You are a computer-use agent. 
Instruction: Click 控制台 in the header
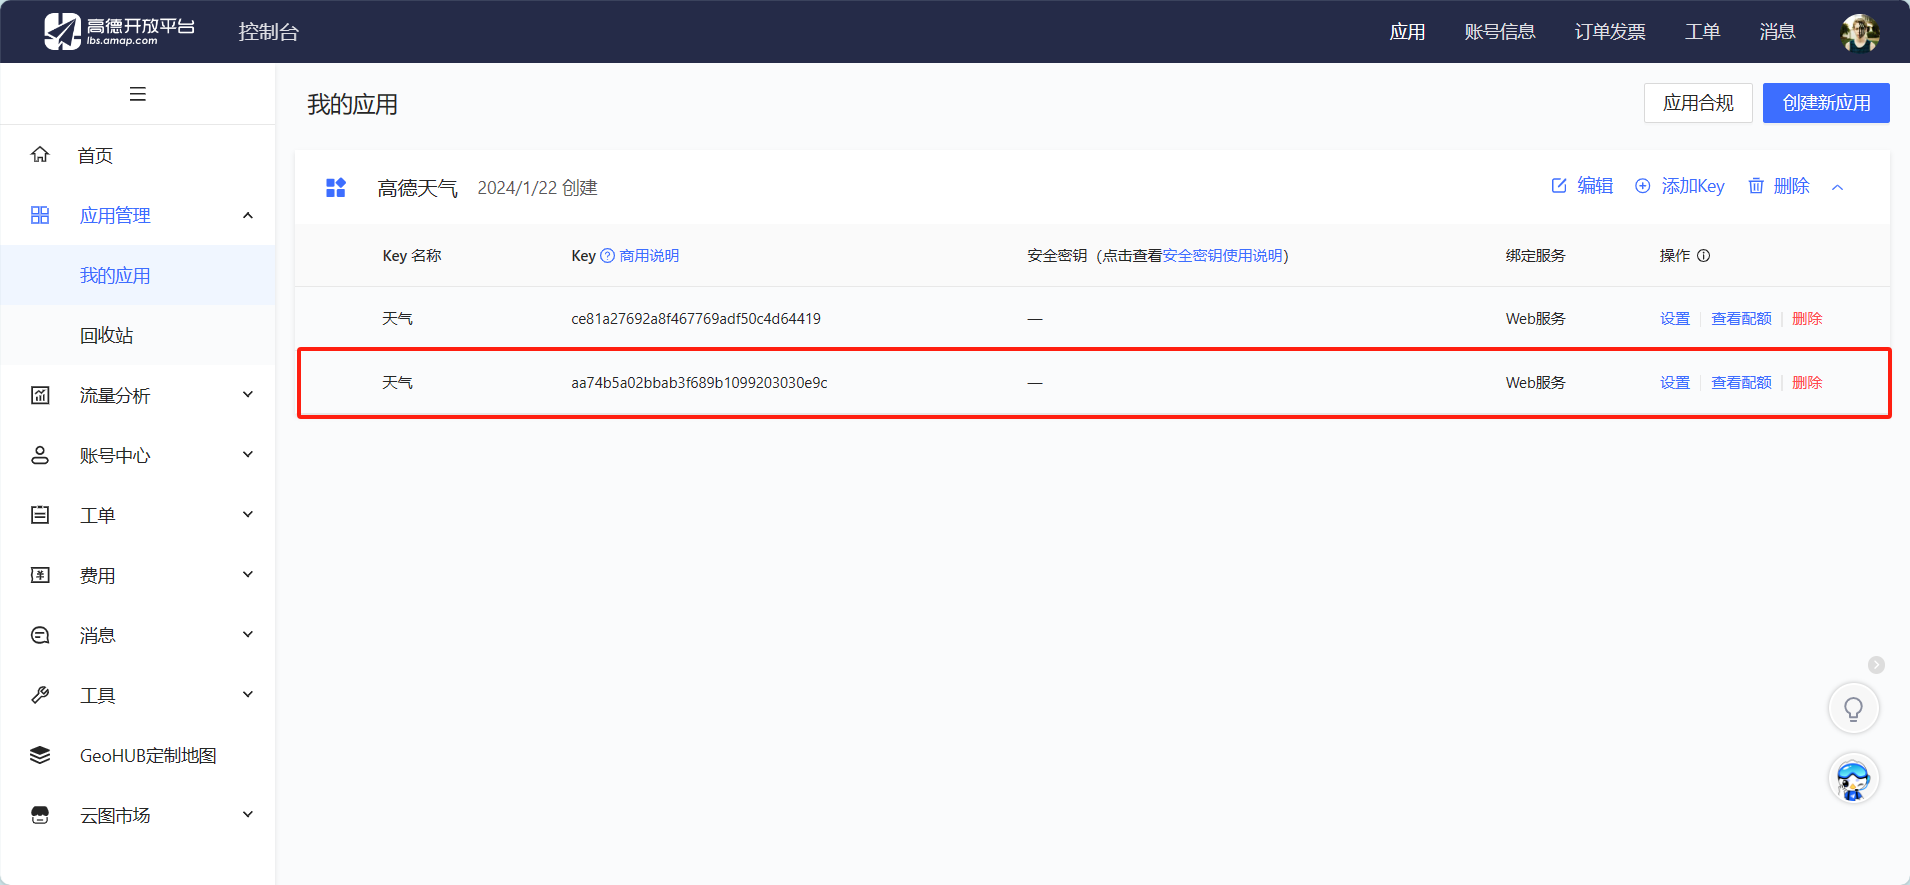[268, 32]
